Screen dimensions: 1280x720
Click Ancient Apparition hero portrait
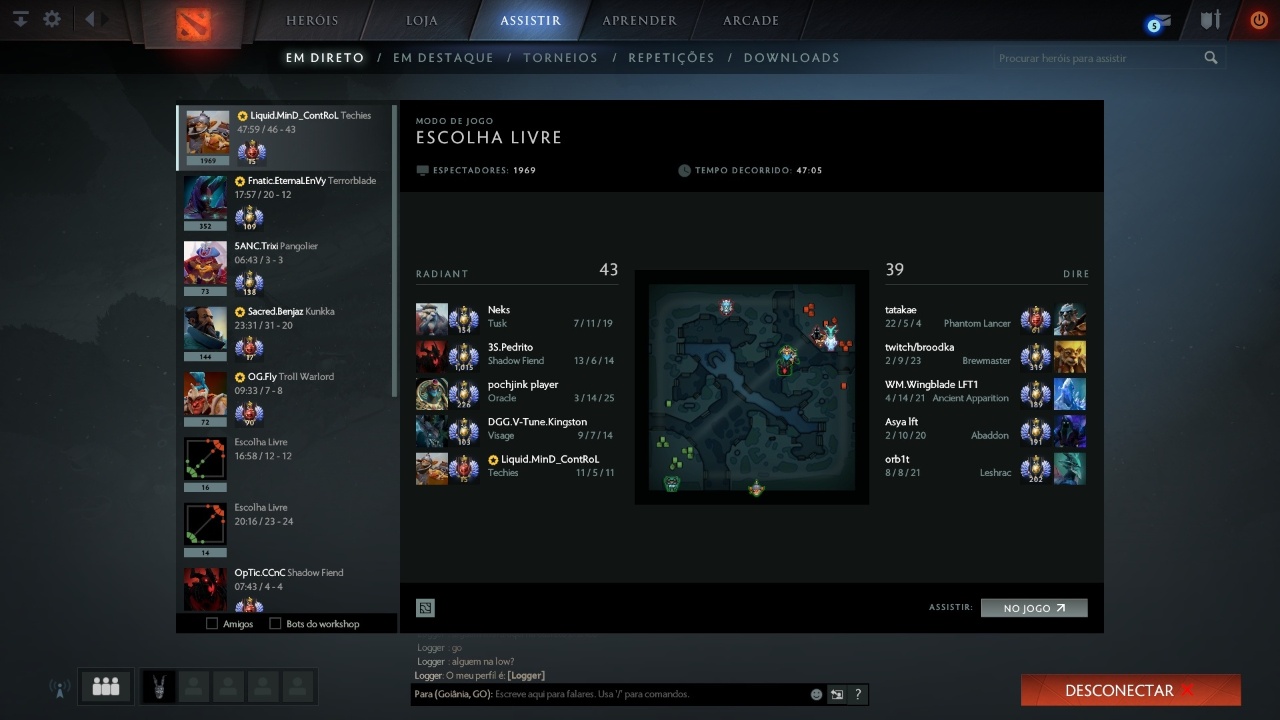[1069, 394]
